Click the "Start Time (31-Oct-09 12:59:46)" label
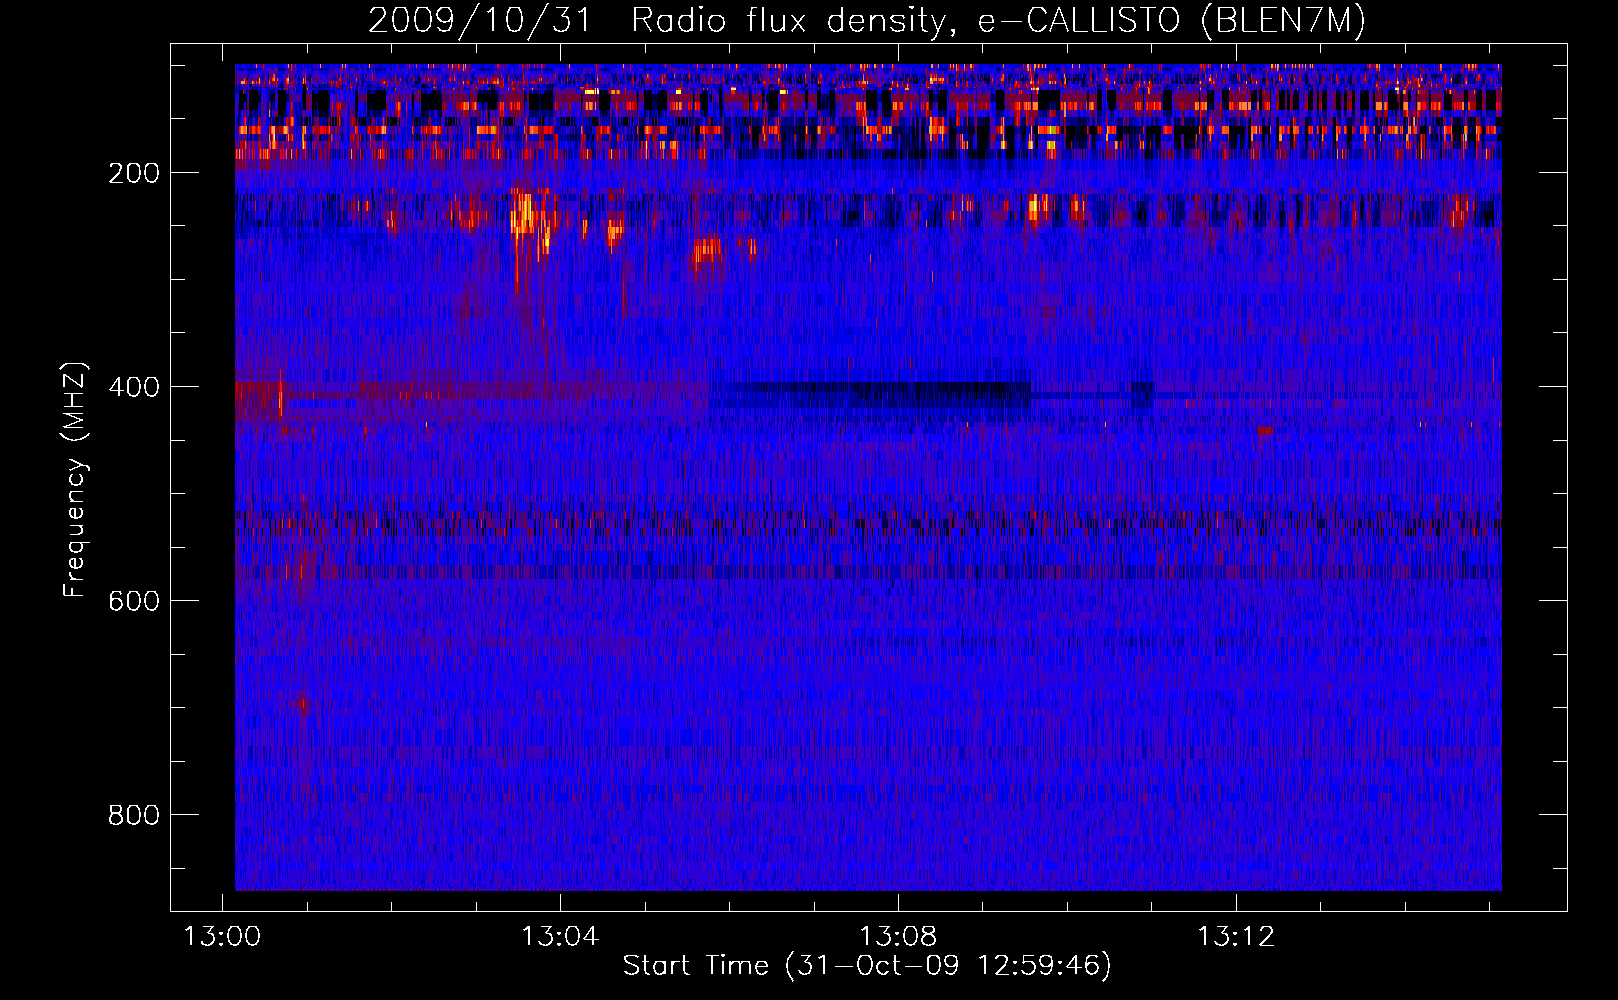Viewport: 1618px width, 1000px height. (x=867, y=966)
